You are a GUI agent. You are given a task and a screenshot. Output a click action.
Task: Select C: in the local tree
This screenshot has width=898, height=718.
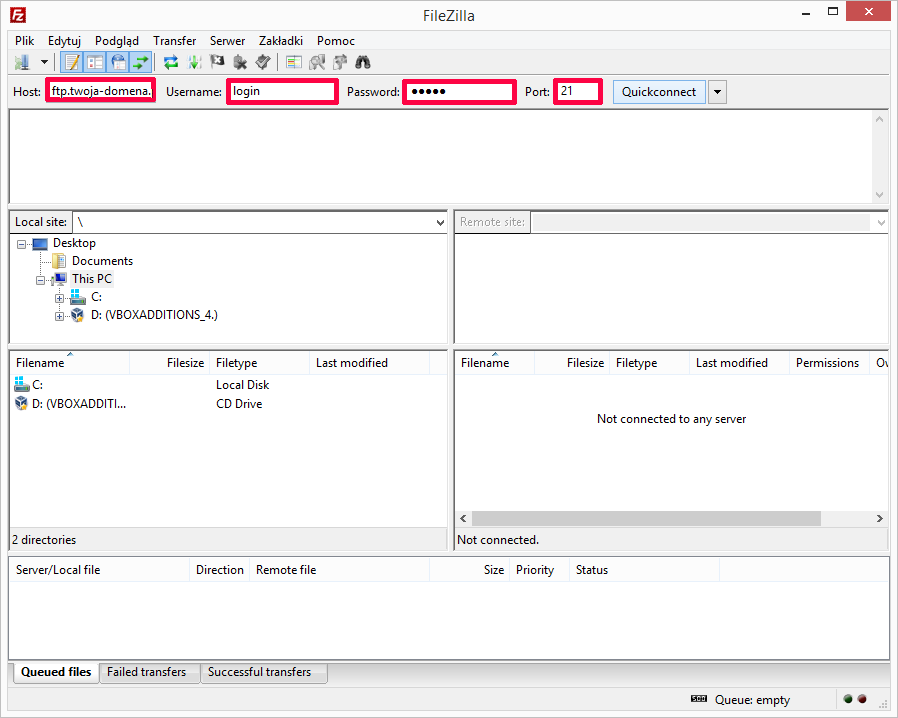[96, 297]
